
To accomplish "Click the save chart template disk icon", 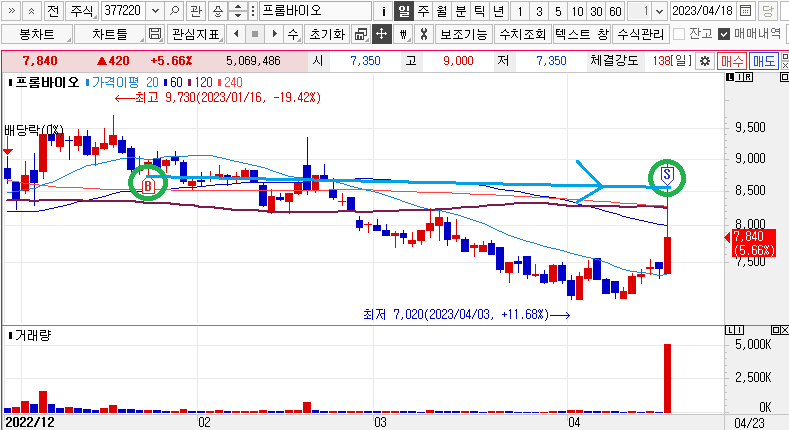I will (155, 34).
